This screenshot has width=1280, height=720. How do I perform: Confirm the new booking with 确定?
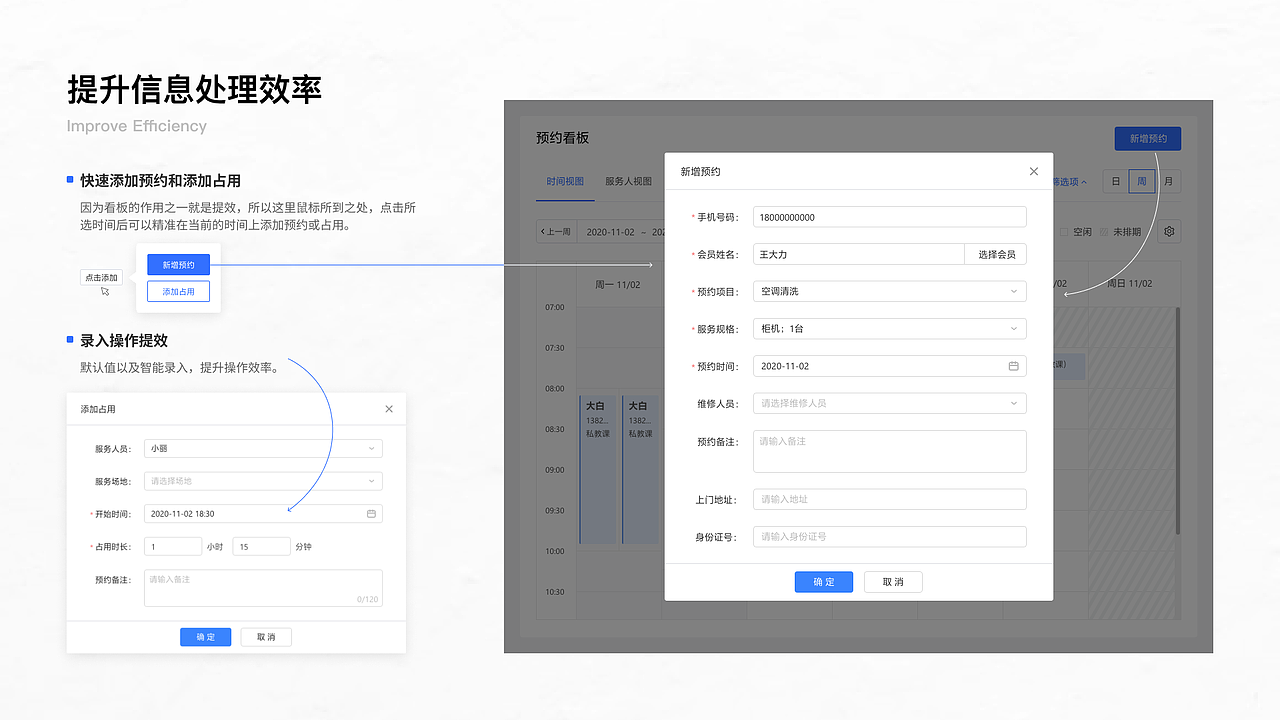pyautogui.click(x=823, y=581)
